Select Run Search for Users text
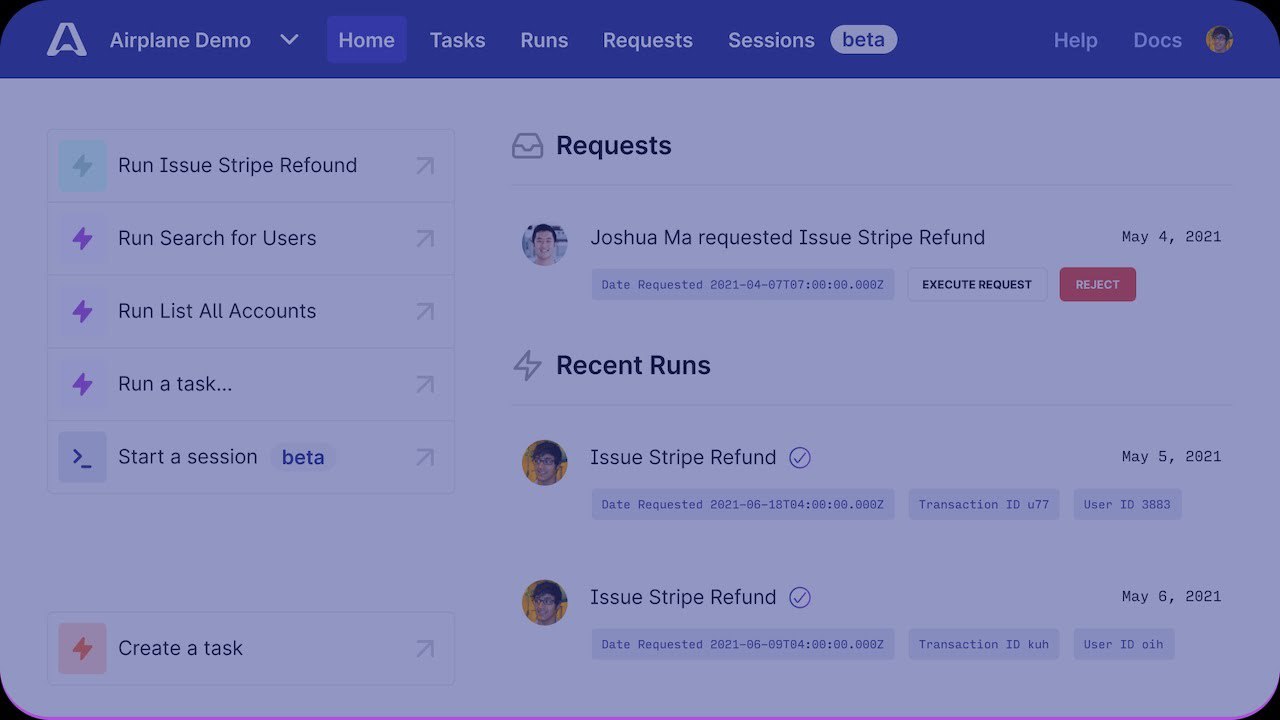Viewport: 1280px width, 720px height. click(217, 238)
